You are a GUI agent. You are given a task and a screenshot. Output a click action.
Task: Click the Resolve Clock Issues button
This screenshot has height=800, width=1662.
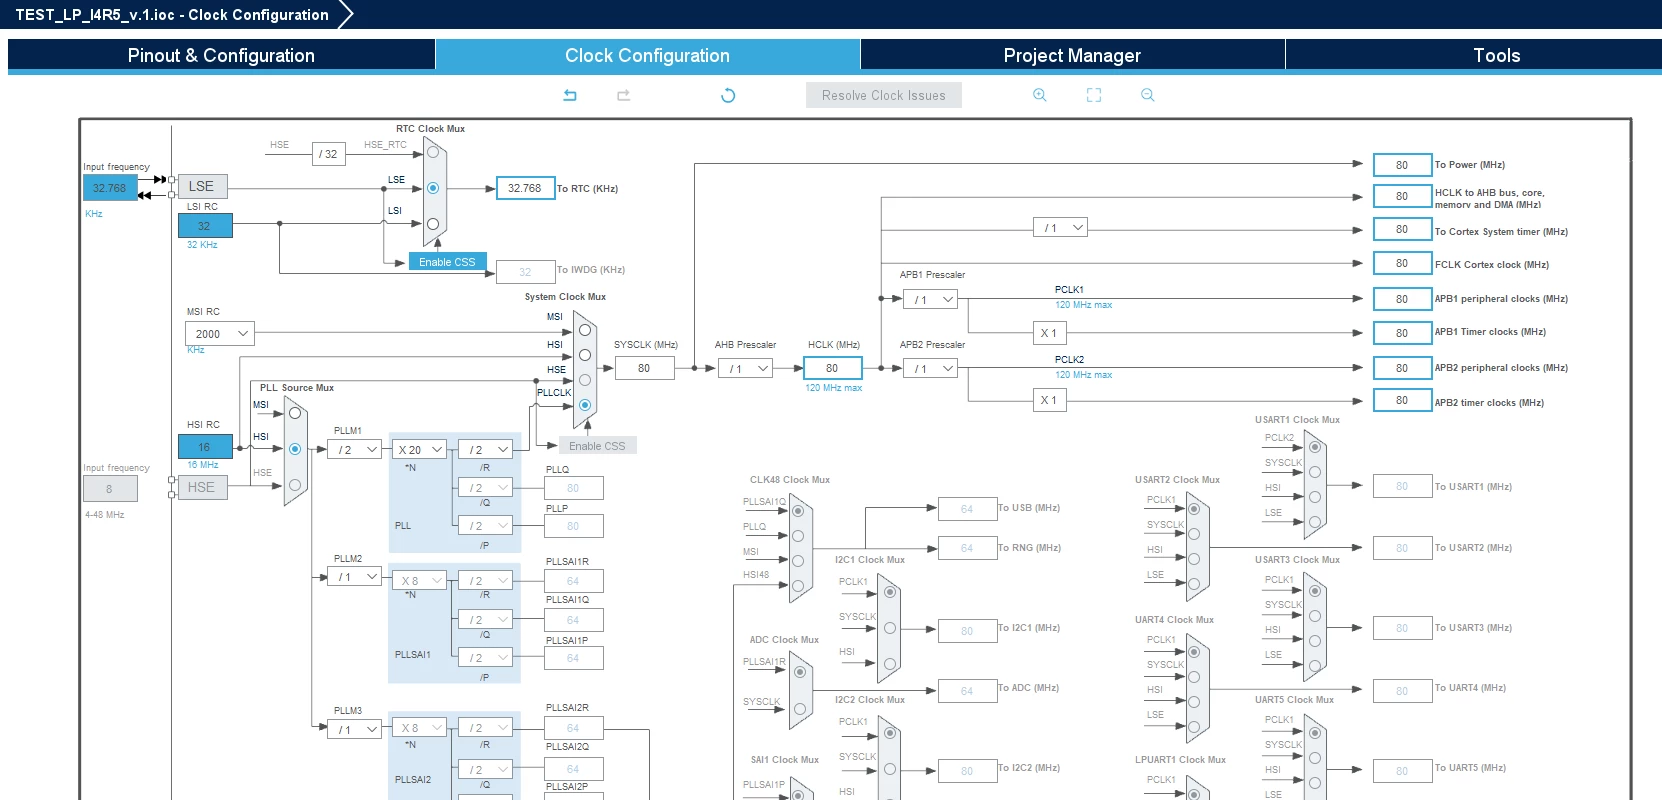click(x=884, y=95)
